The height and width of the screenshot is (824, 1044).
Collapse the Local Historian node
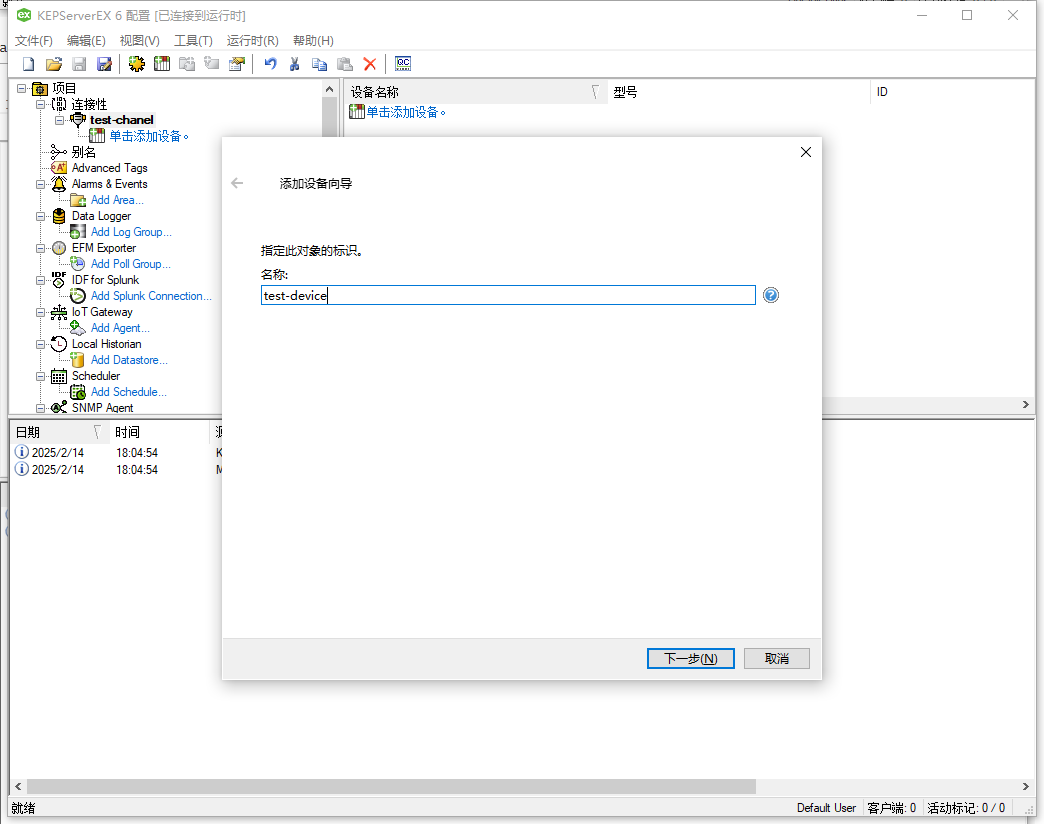point(41,344)
